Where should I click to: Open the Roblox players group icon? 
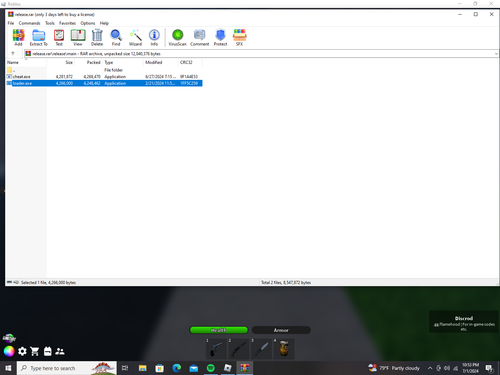60,351
